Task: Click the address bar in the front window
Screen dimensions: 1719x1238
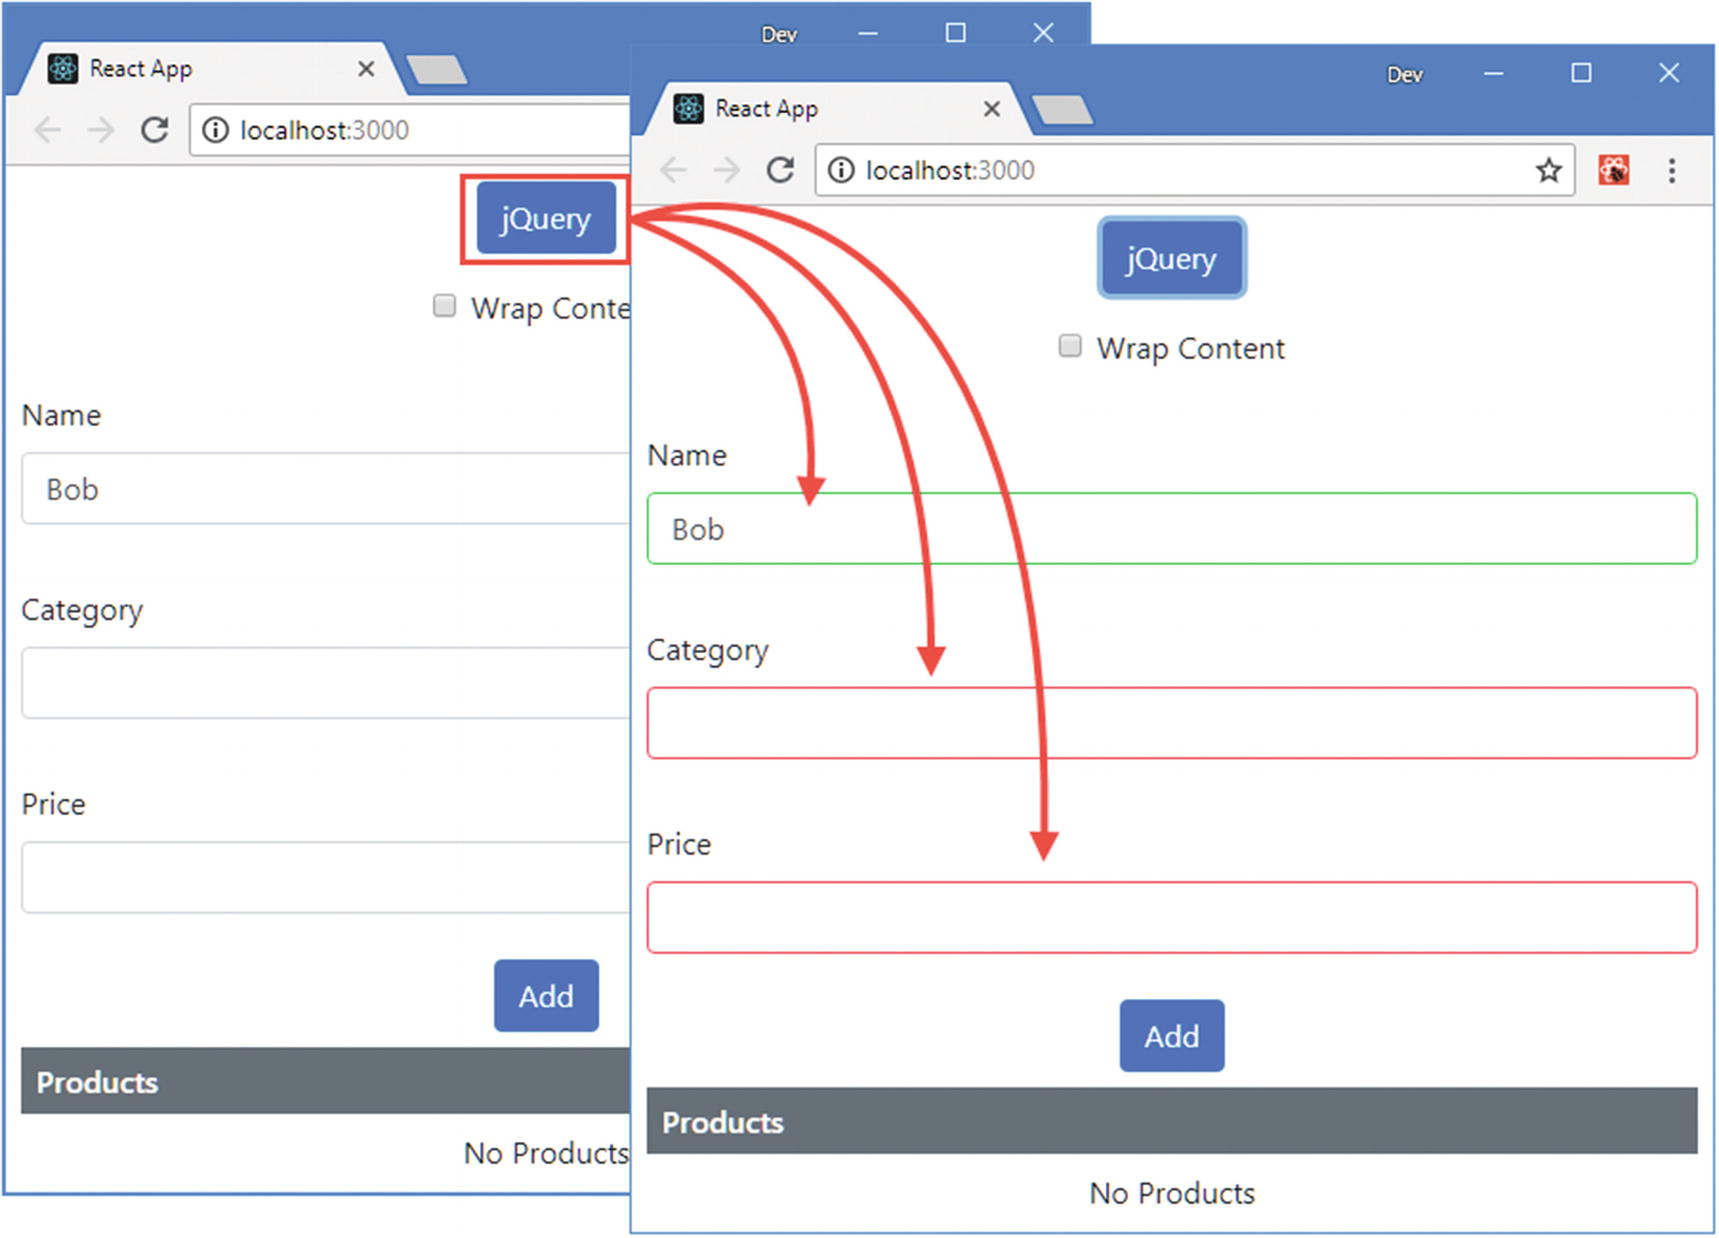Action: coord(1195,170)
